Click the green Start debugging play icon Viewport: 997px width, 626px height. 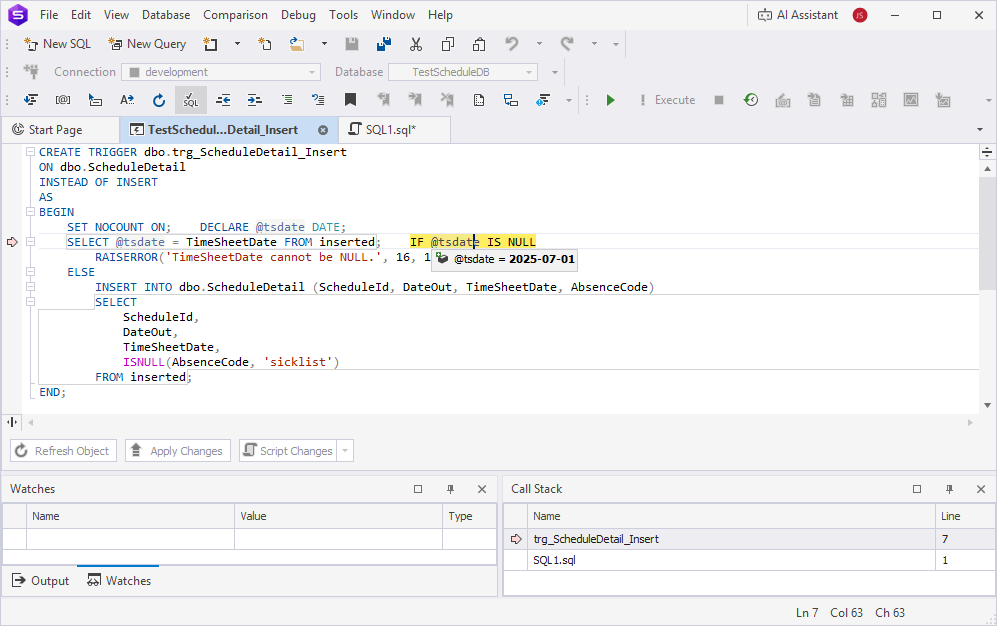[x=610, y=100]
